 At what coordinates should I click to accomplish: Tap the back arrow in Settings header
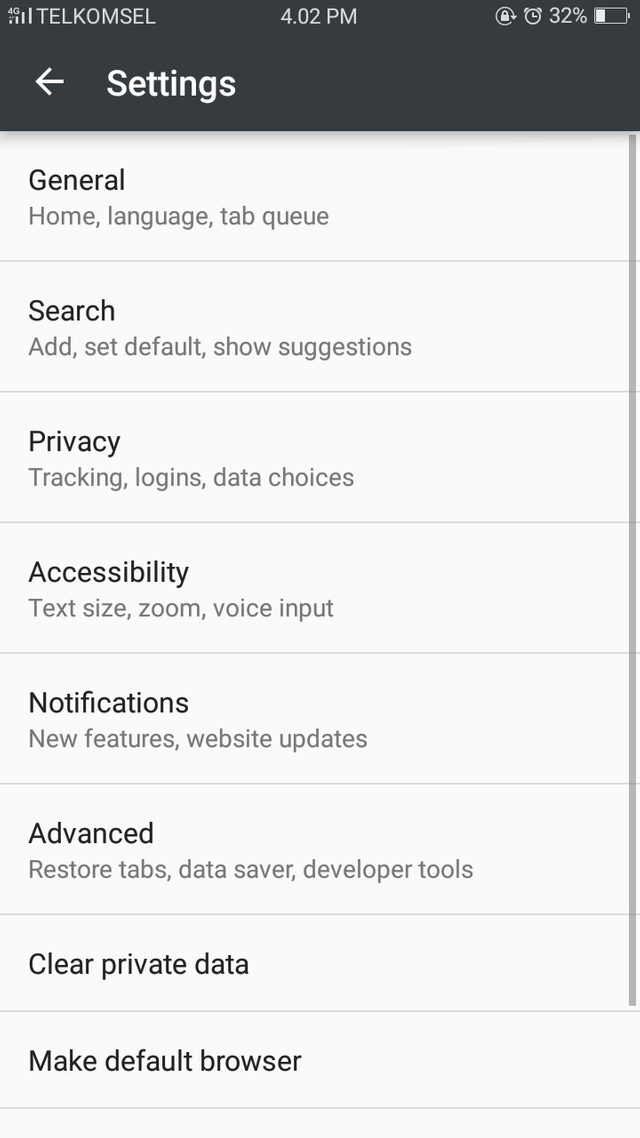coord(48,82)
